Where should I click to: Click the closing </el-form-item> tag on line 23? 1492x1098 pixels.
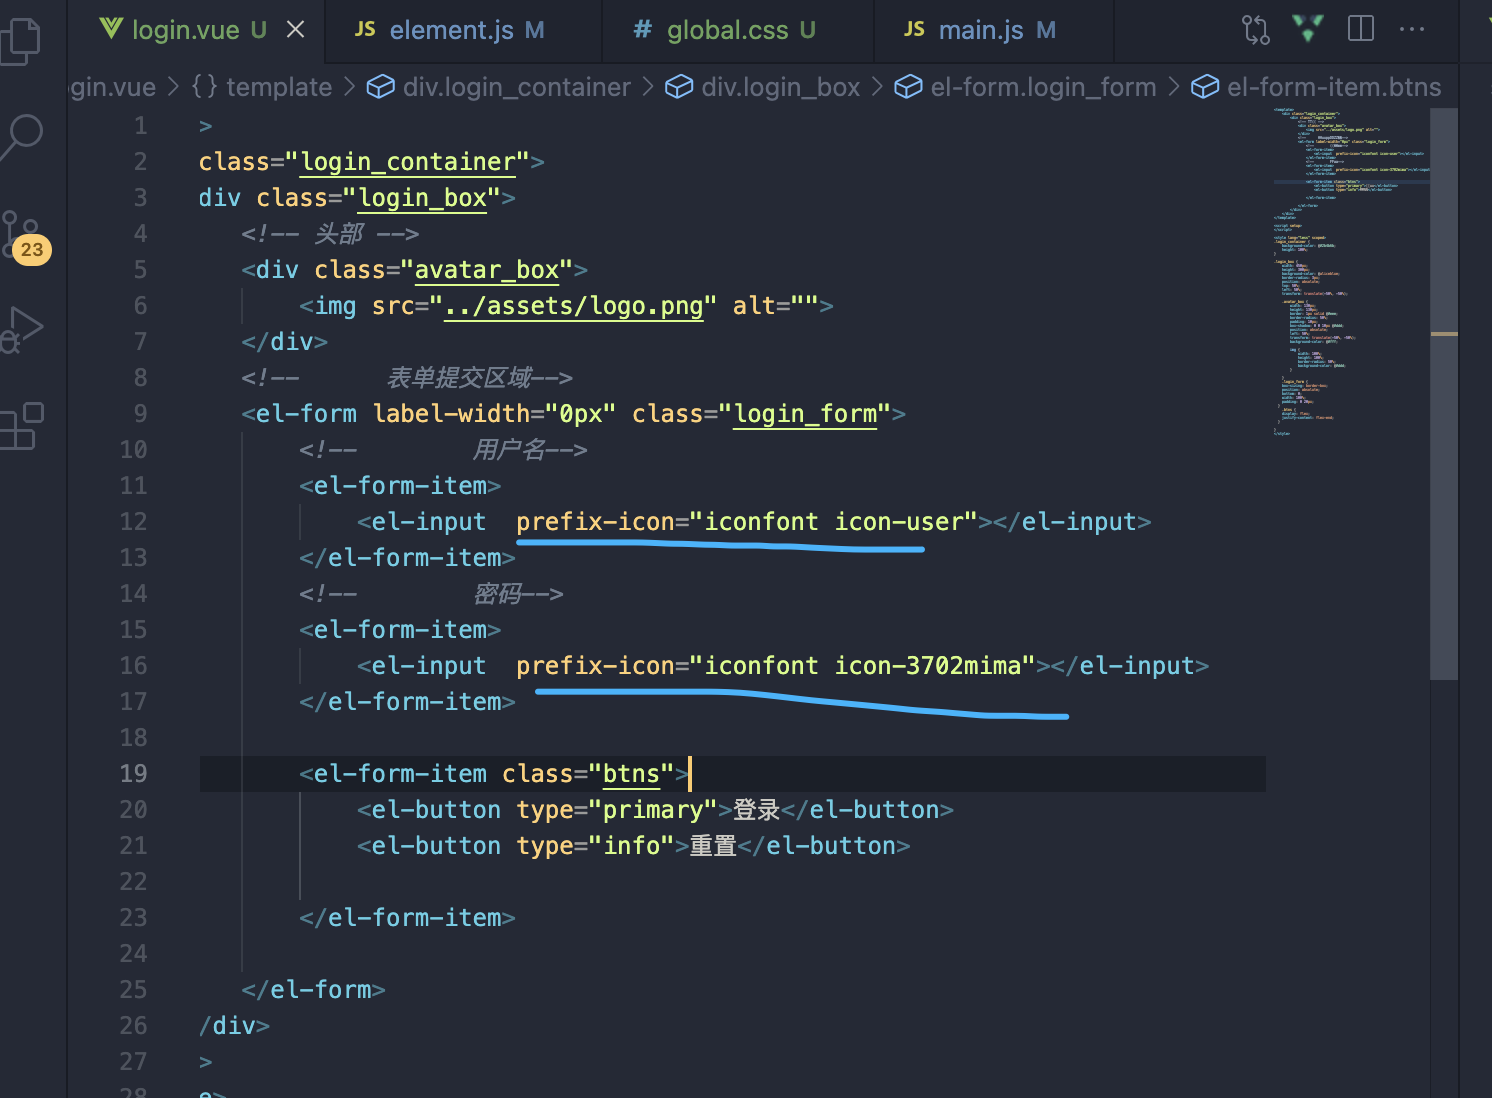point(407,918)
